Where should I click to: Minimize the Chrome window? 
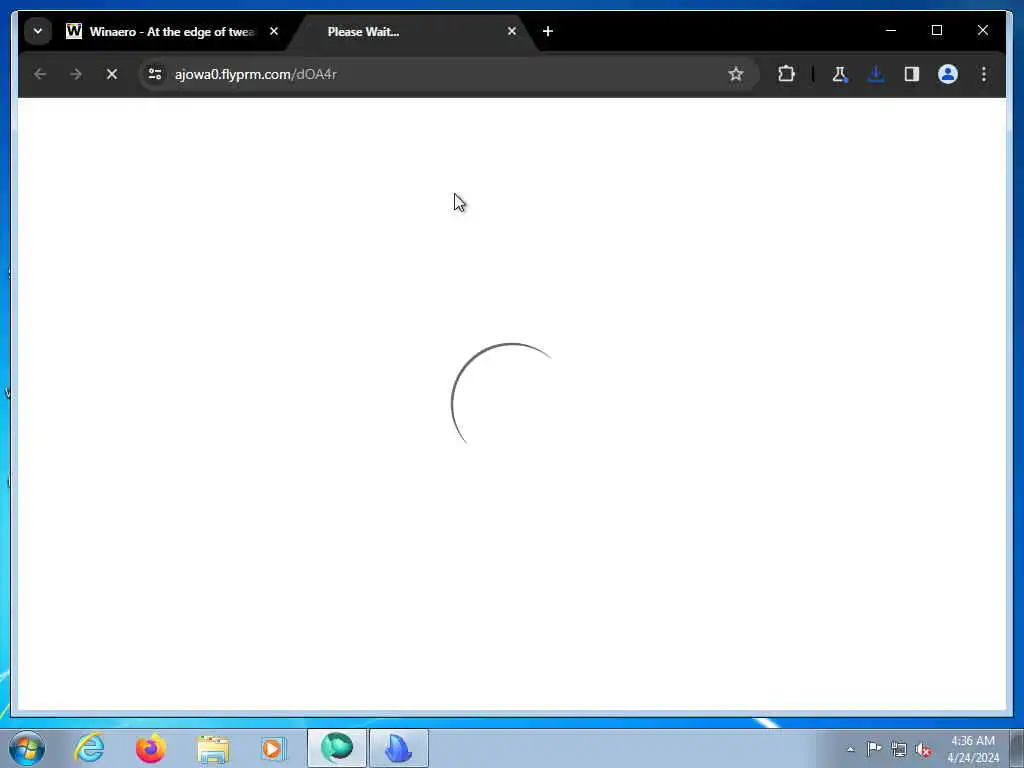pyautogui.click(x=891, y=31)
